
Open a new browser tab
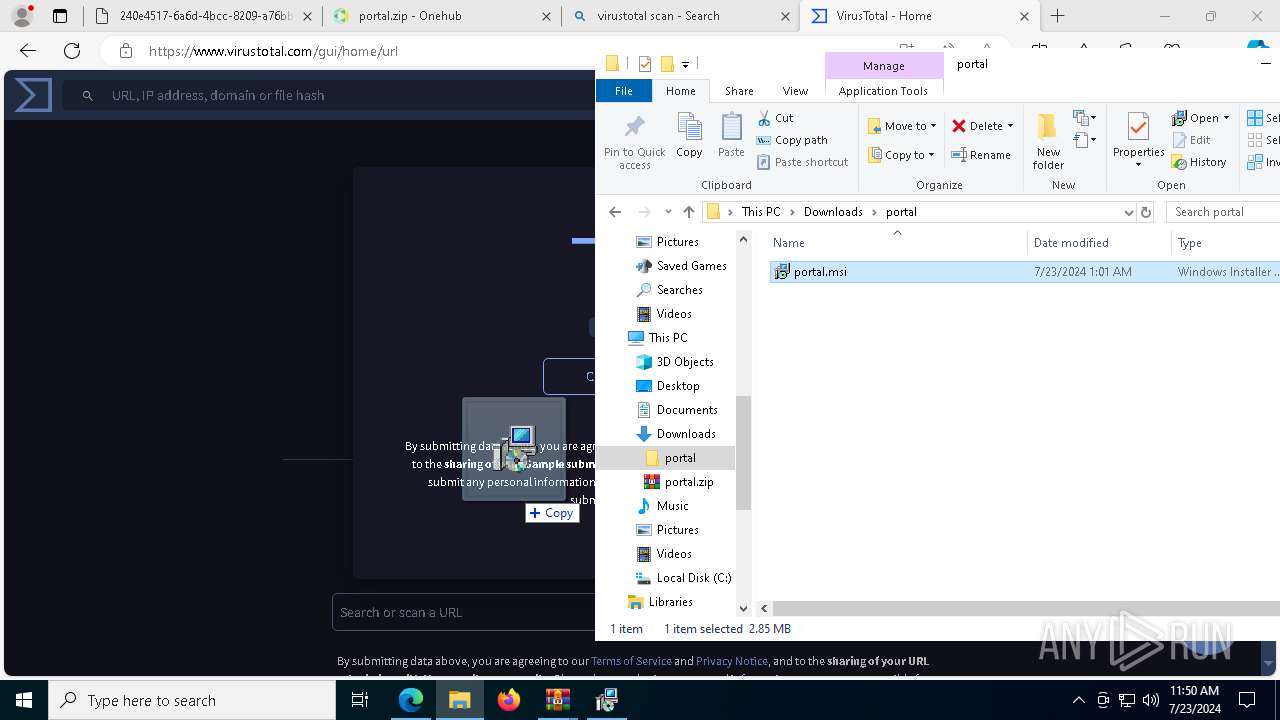coord(1057,16)
